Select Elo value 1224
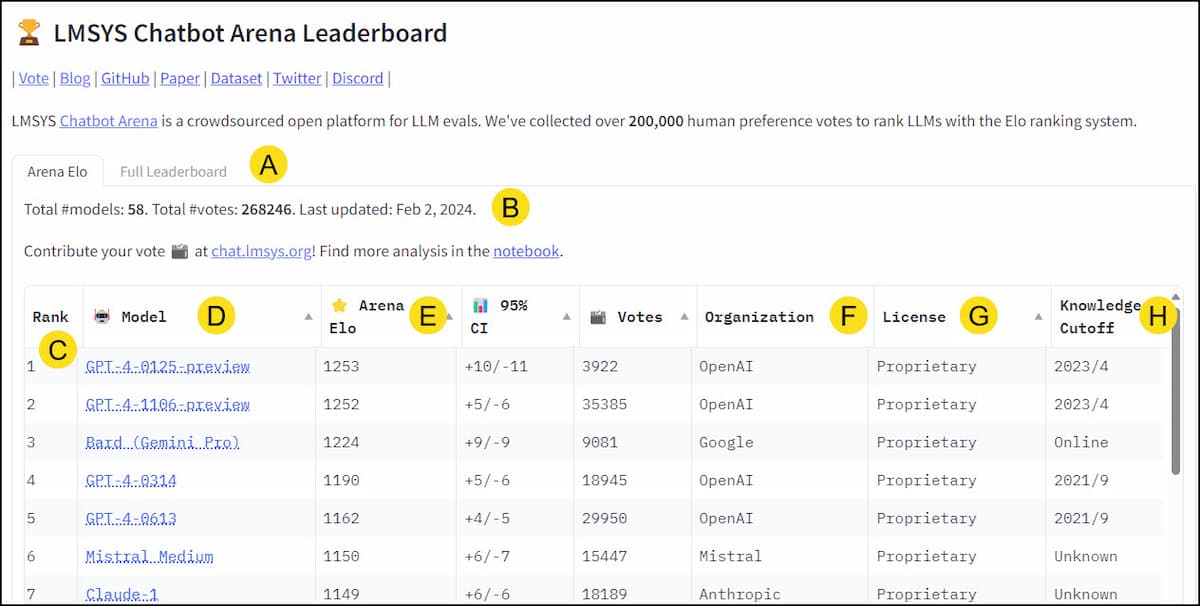The image size is (1200, 606). pos(341,442)
